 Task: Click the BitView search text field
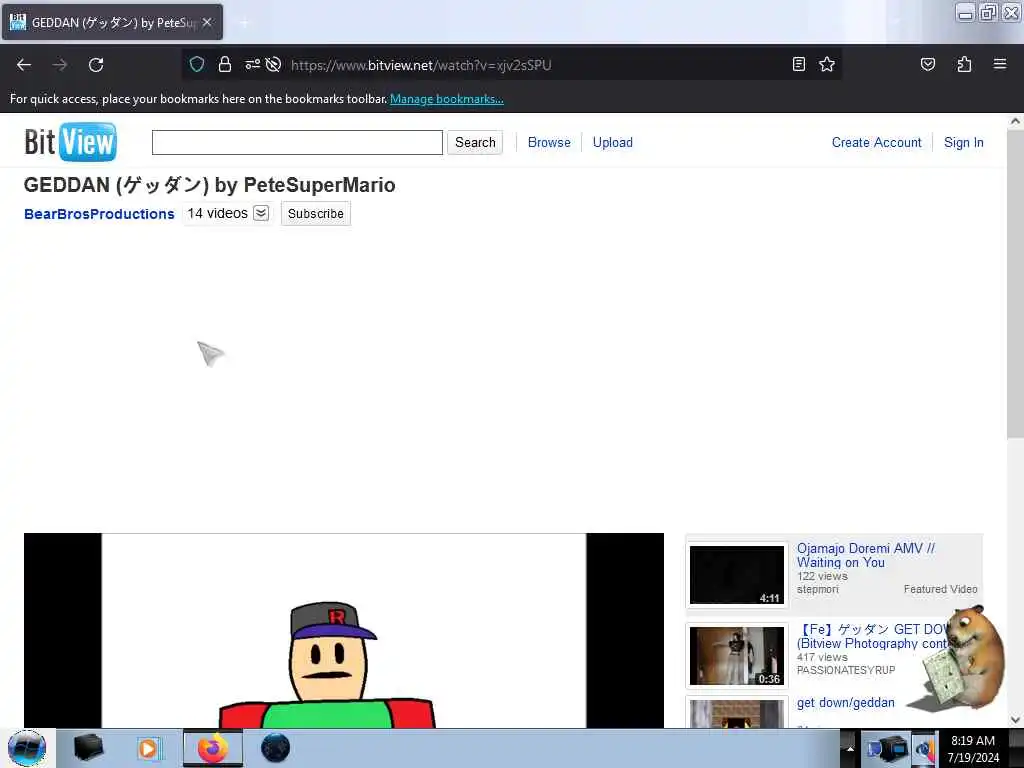point(297,142)
